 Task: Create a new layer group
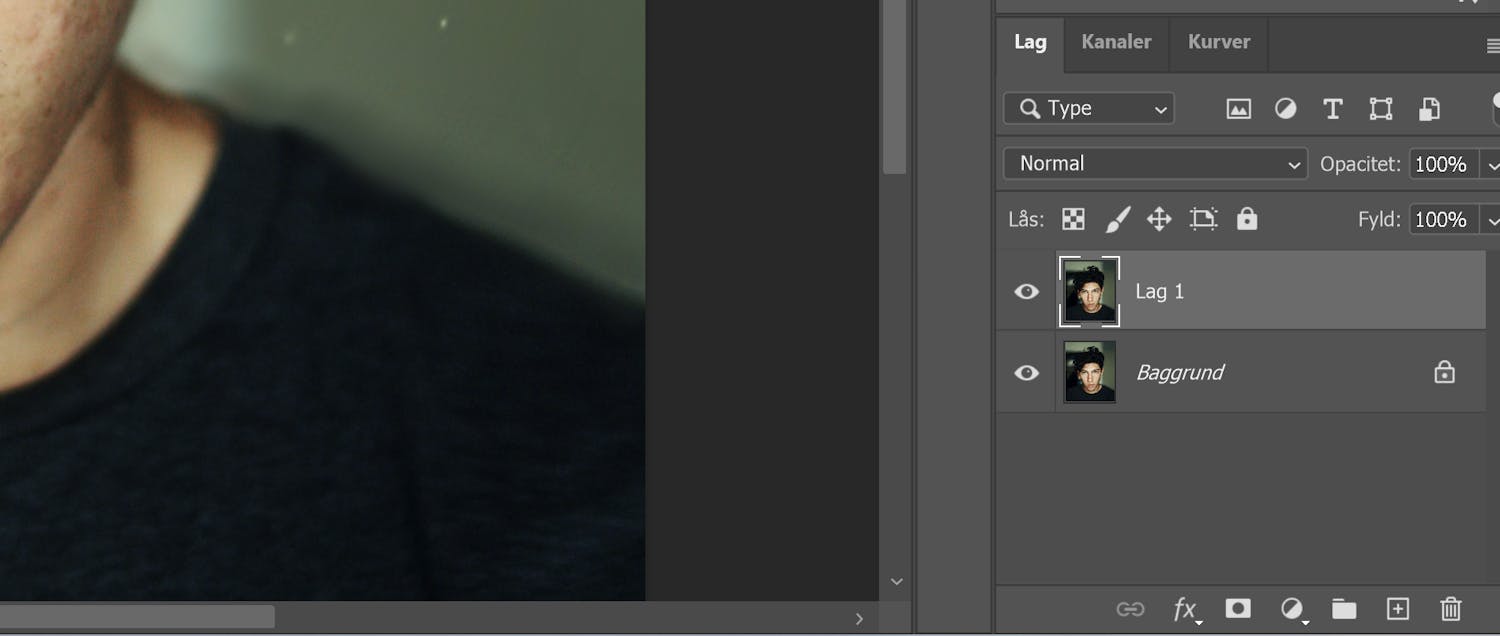point(1344,608)
